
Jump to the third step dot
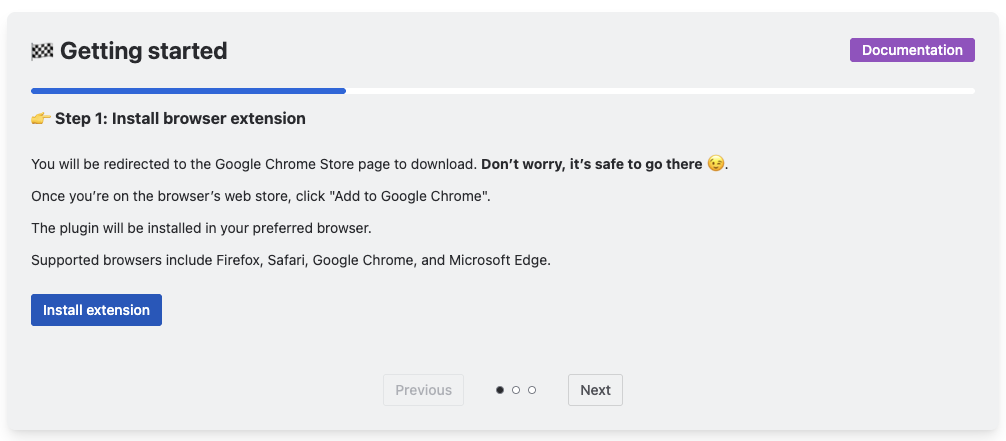(x=532, y=390)
